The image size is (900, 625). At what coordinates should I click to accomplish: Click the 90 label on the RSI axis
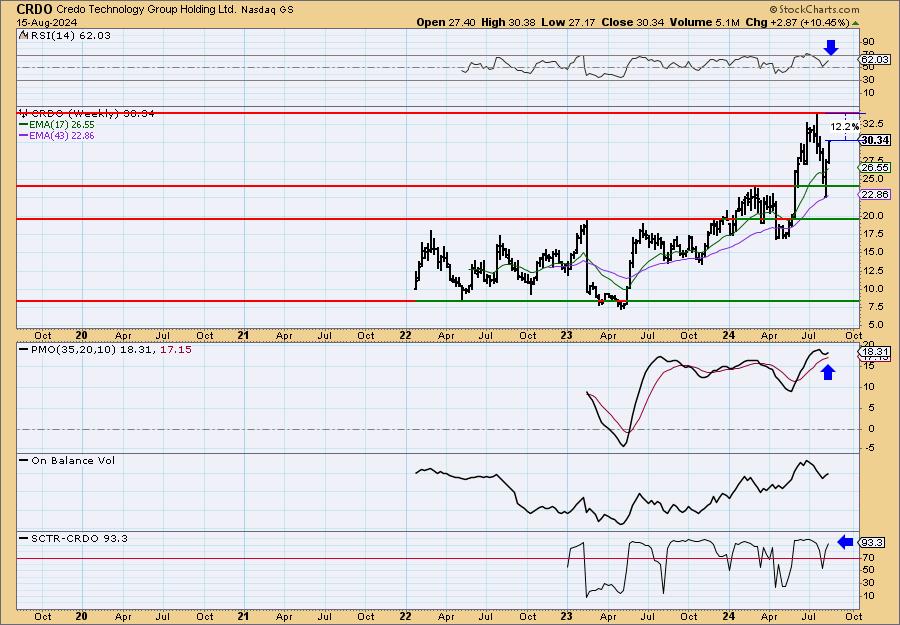click(x=868, y=42)
